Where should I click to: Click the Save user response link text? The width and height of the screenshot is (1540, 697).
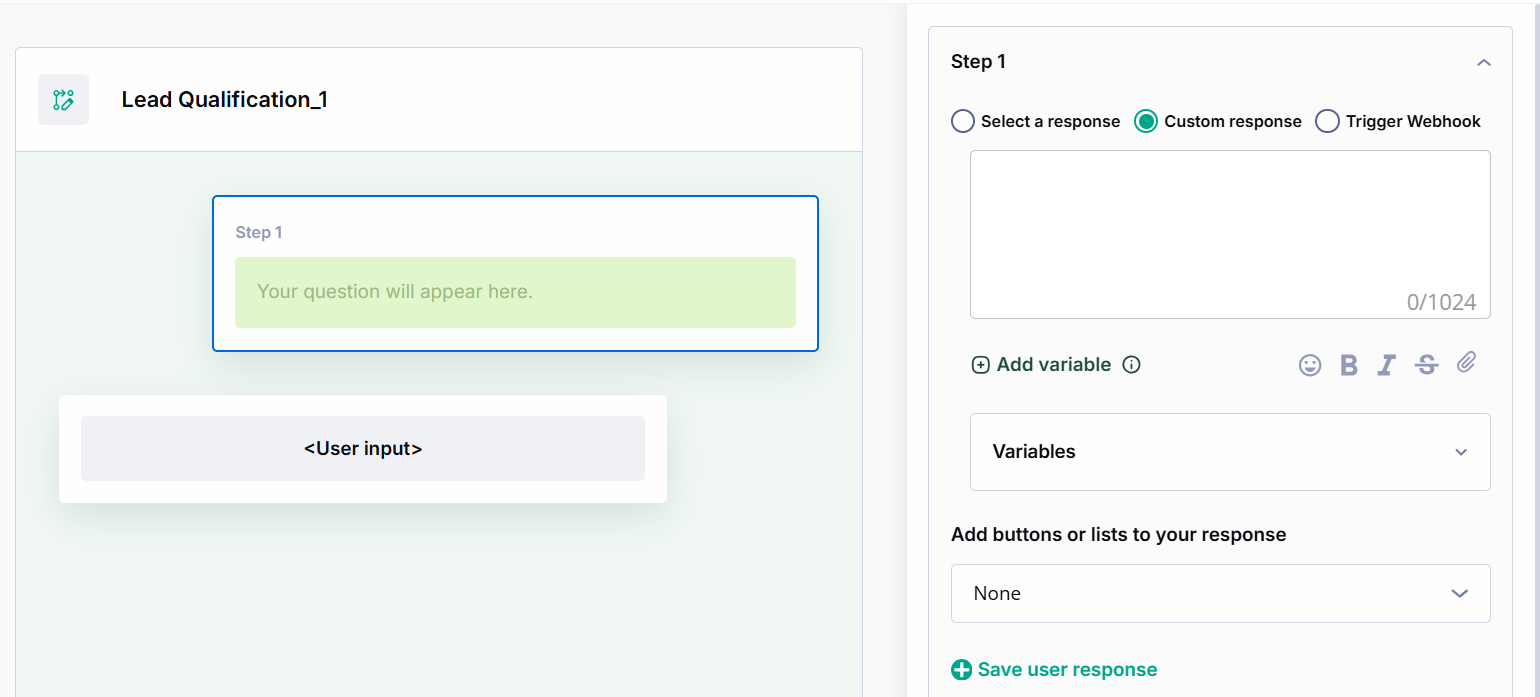(x=1068, y=670)
